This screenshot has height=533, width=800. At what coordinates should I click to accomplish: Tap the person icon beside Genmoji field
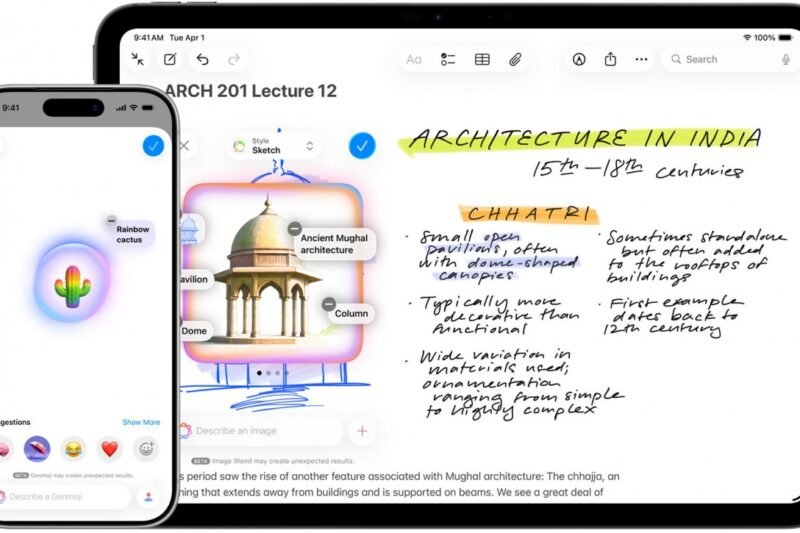click(x=148, y=496)
